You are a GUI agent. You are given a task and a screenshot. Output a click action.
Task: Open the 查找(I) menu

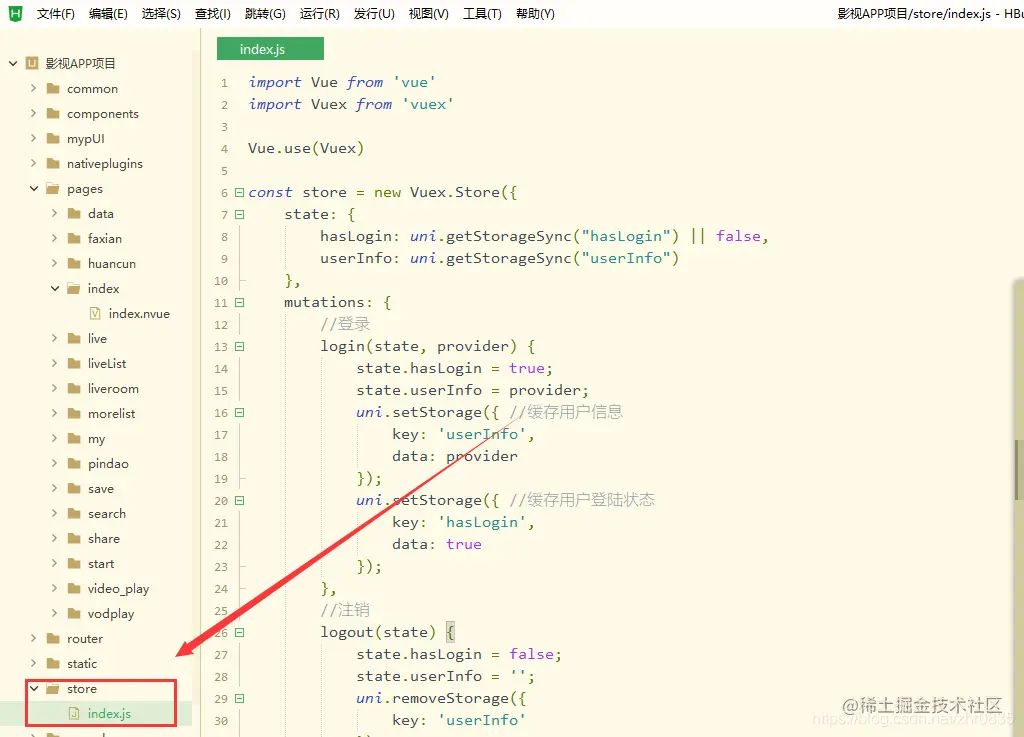point(213,14)
